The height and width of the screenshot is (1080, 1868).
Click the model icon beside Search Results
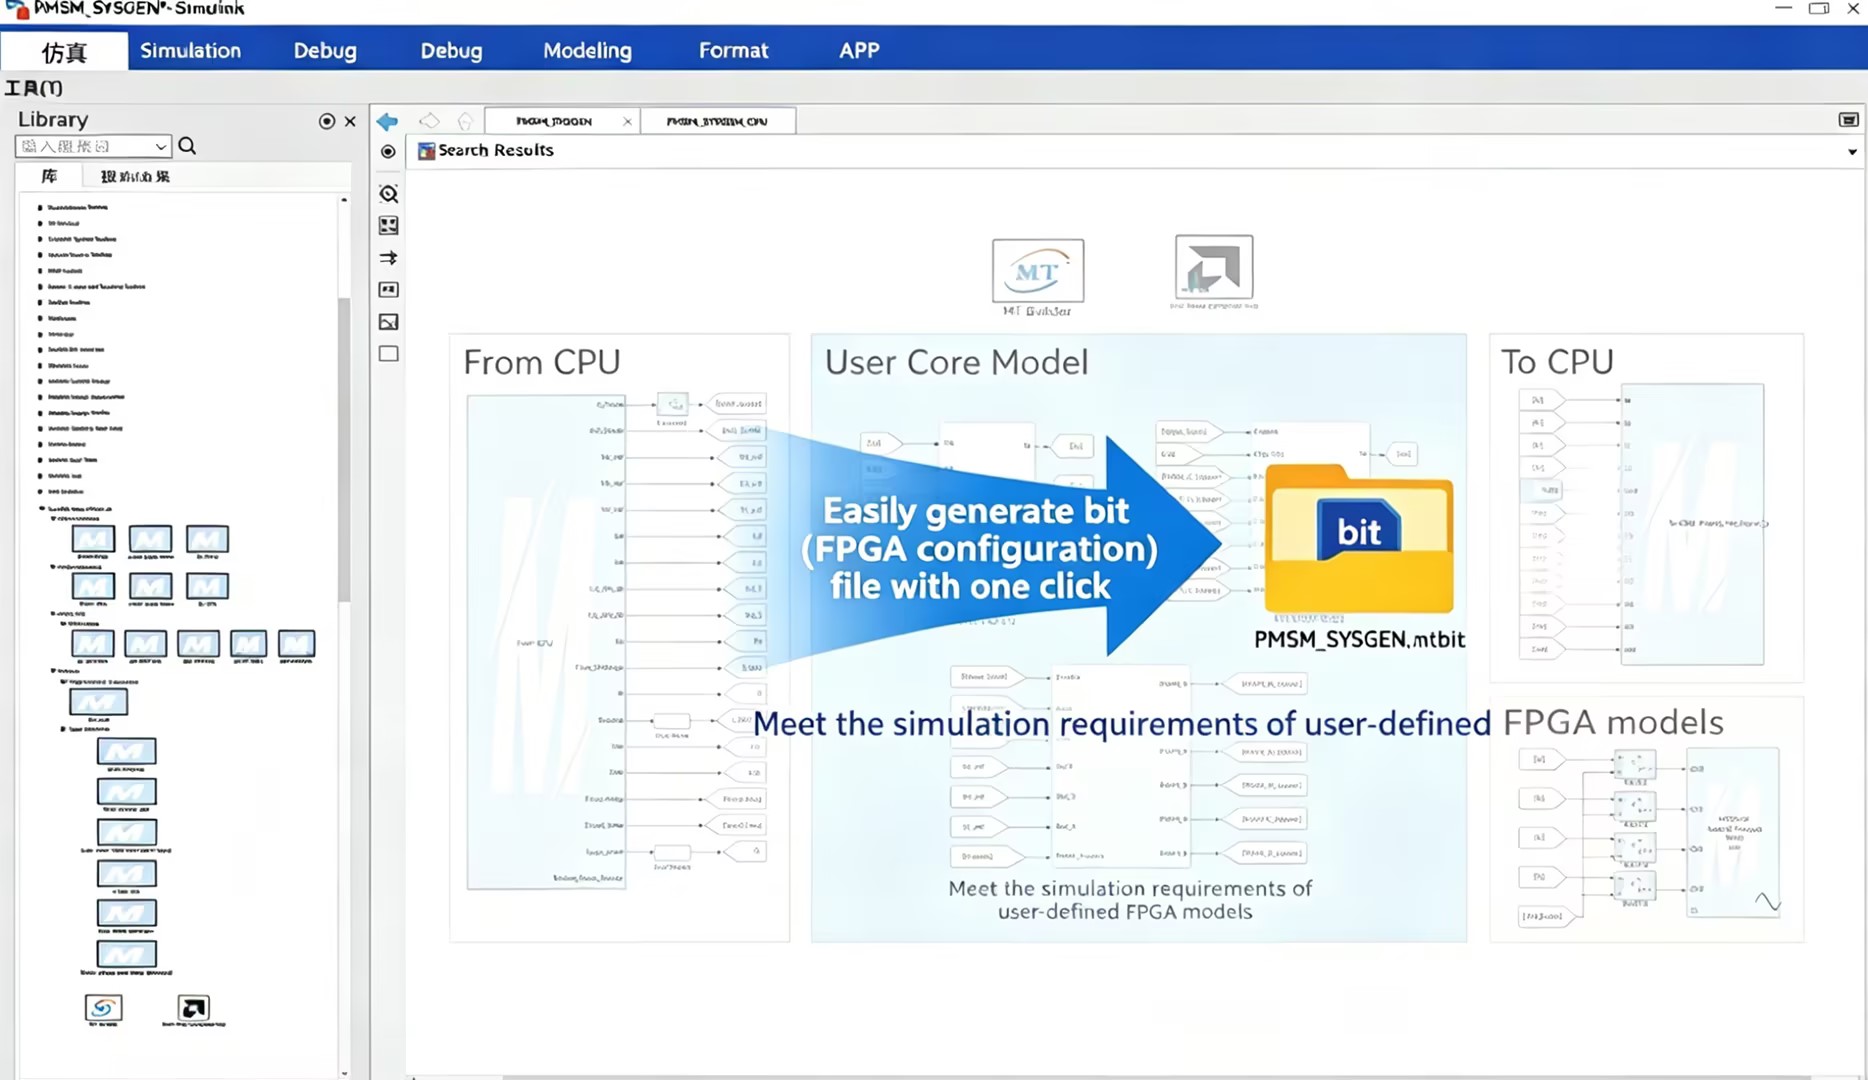pos(426,151)
